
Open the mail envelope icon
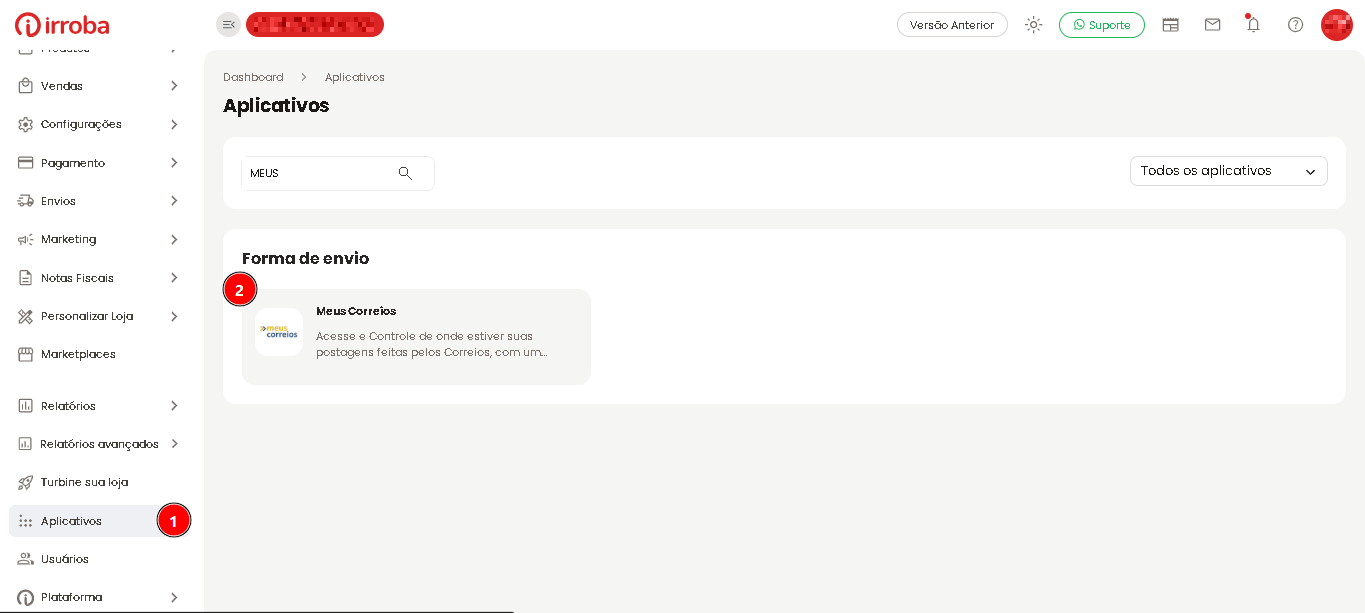1212,25
